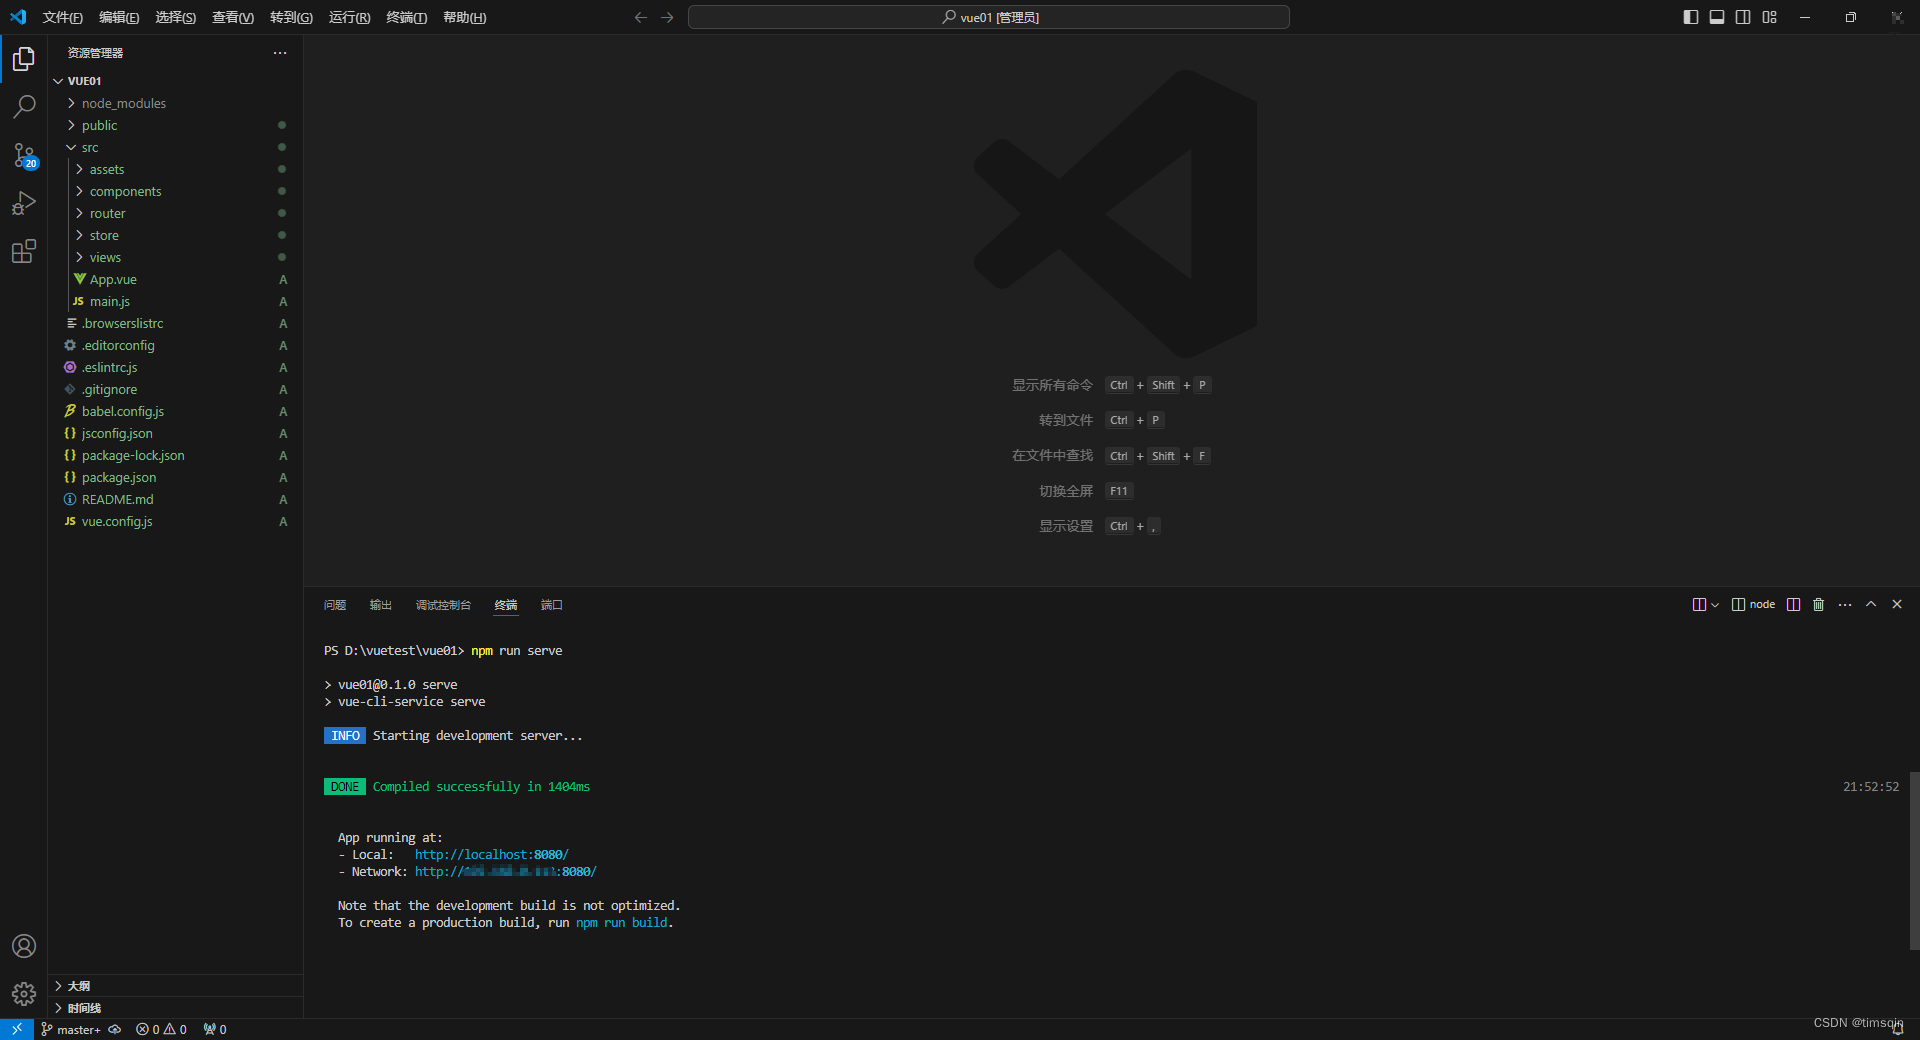Kill terminal with trash icon
1920x1040 pixels.
pos(1819,605)
